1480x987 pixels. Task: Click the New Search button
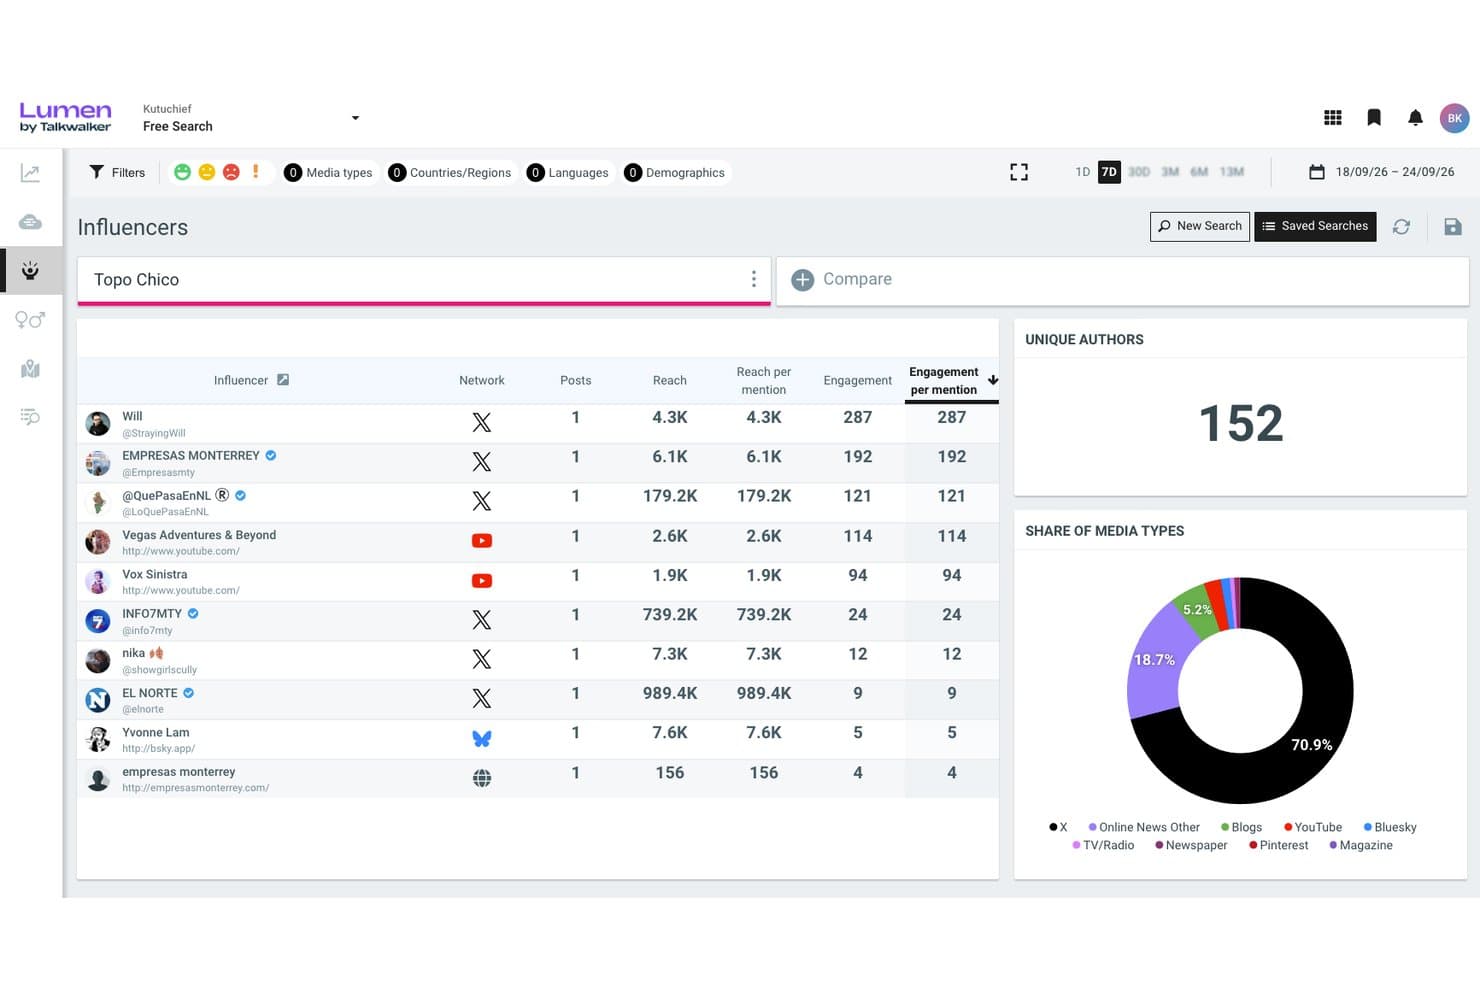(1200, 227)
